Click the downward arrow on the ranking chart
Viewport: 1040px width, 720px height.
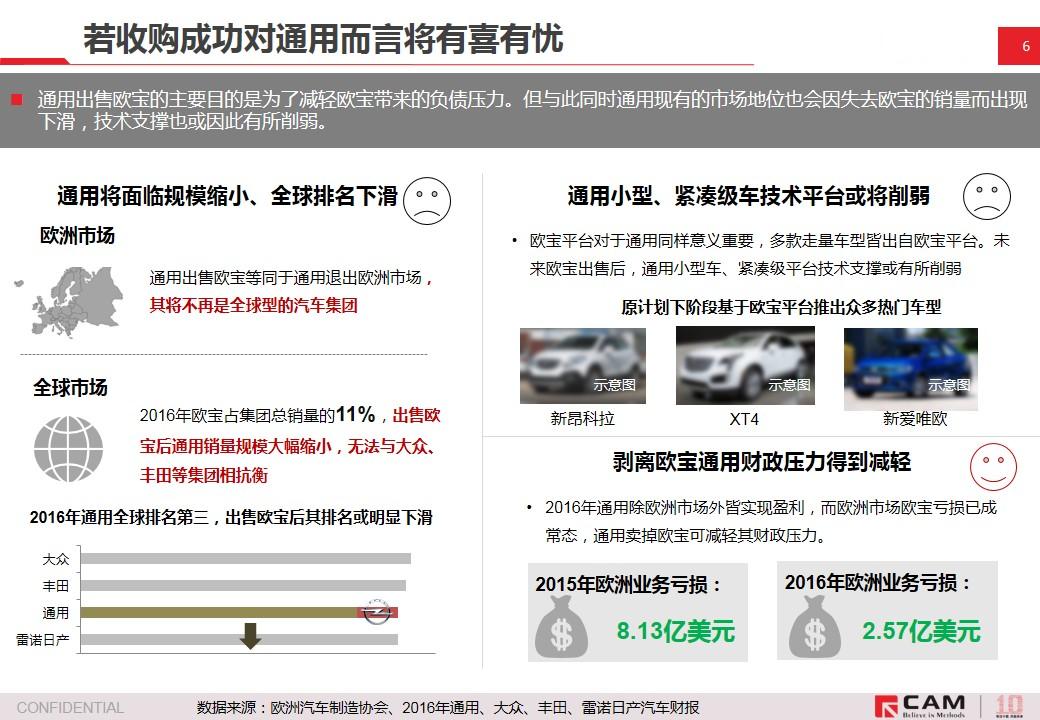(250, 636)
